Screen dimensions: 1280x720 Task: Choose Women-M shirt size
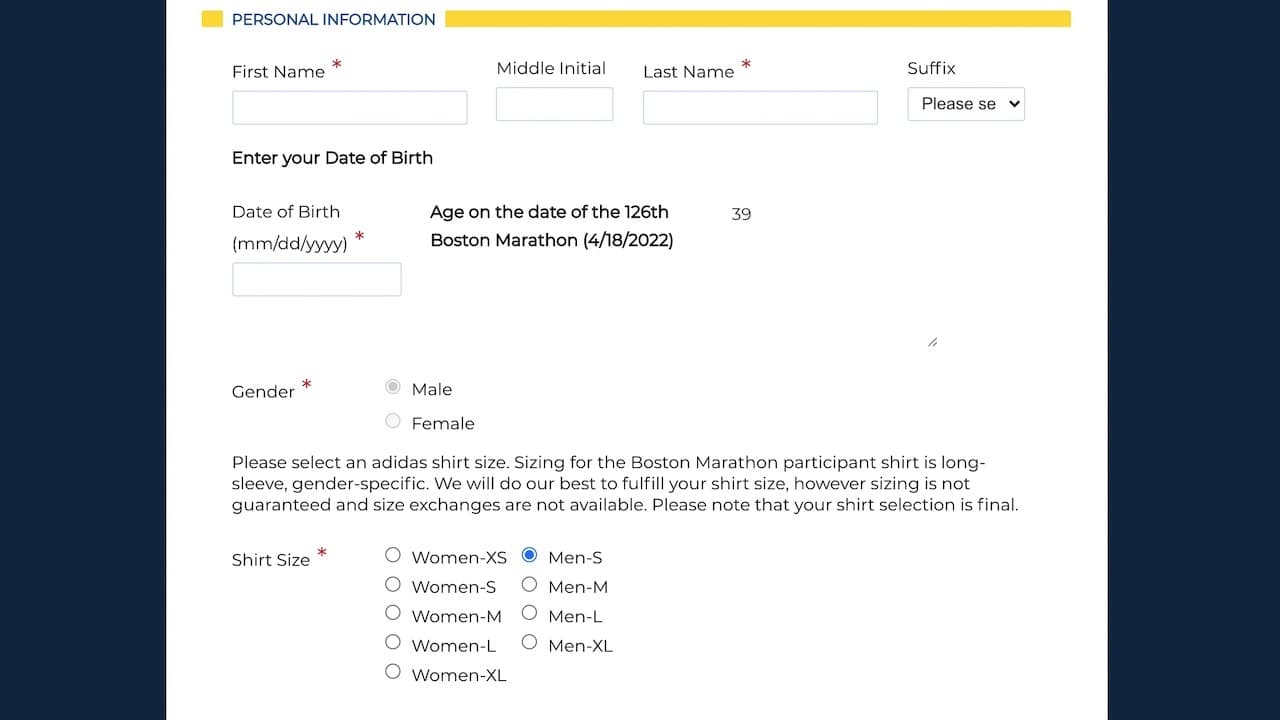pyautogui.click(x=393, y=613)
